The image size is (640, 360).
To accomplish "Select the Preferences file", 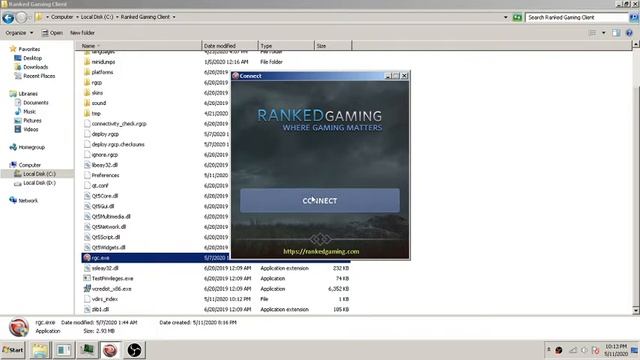I will tap(105, 175).
